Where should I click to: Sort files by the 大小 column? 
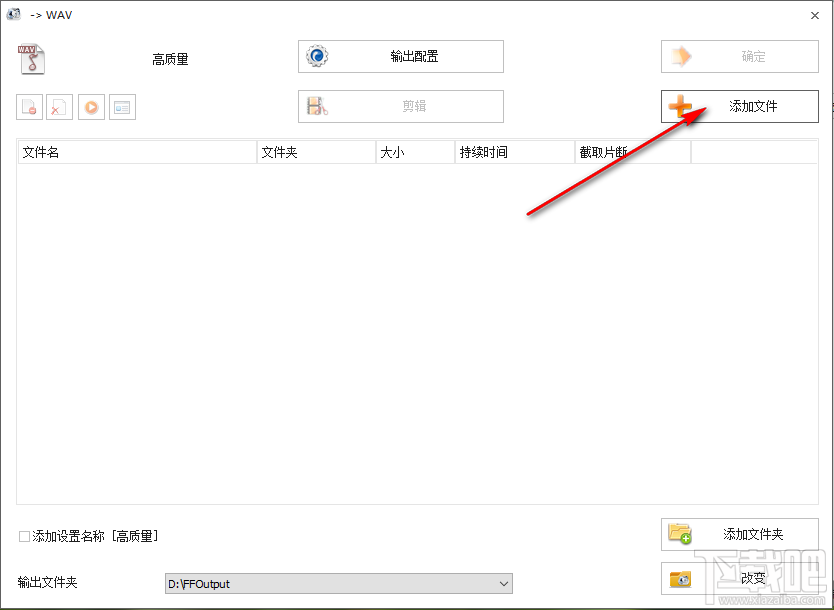410,152
